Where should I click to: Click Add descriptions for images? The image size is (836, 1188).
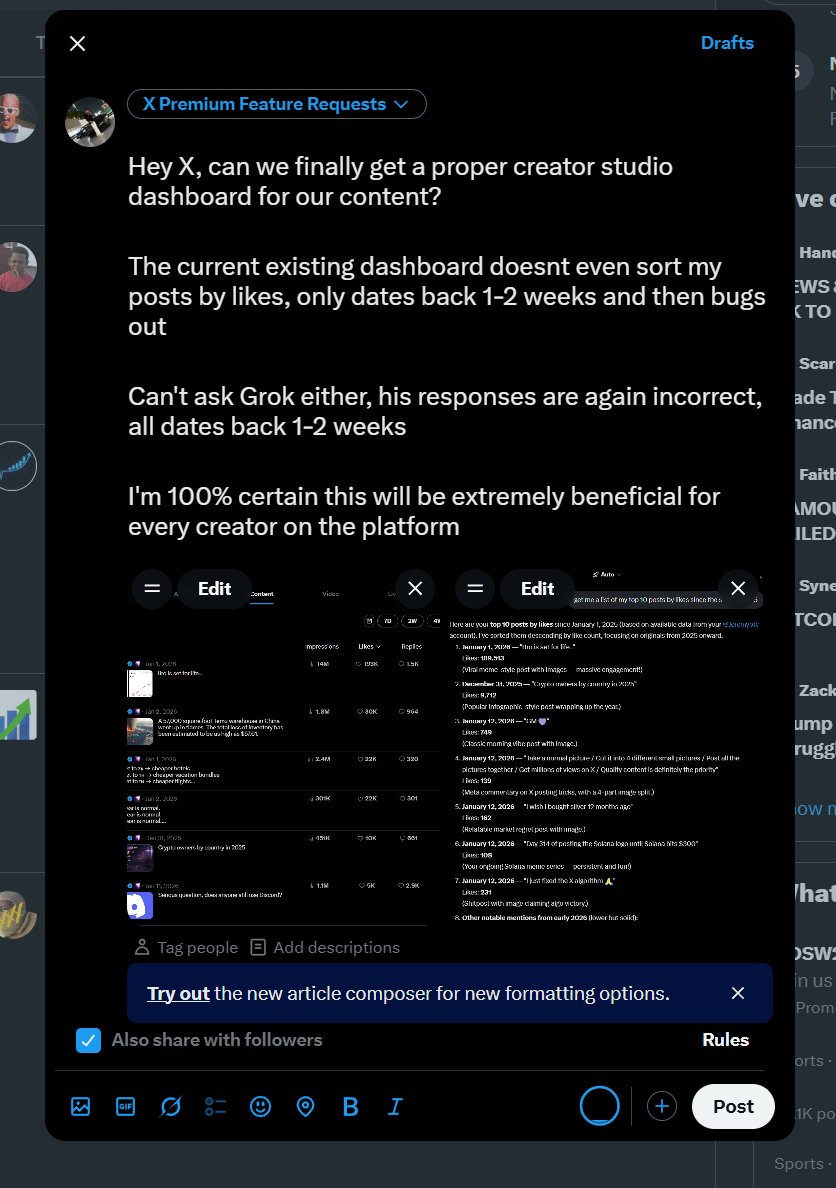(x=325, y=947)
